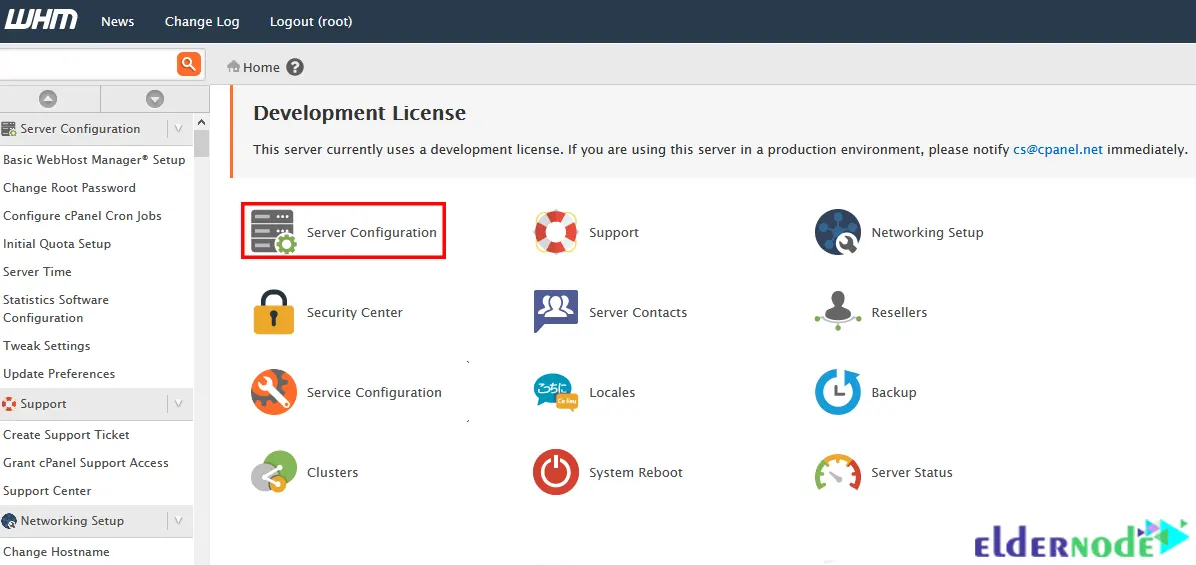The image size is (1196, 565).
Task: Click the Server Contacts label
Action: [x=638, y=313]
